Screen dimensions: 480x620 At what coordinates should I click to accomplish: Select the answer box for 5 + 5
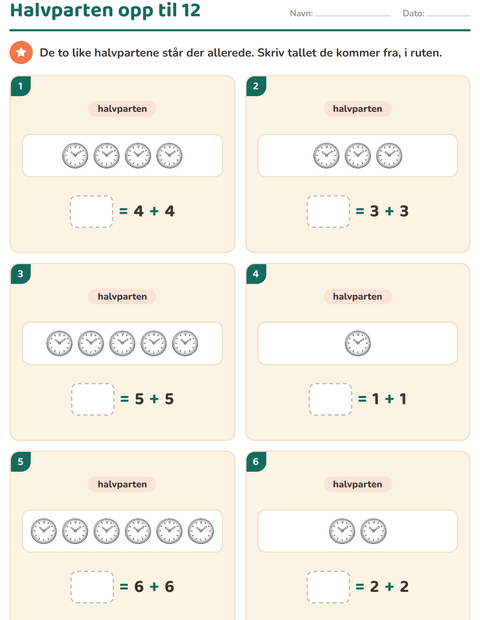[x=93, y=399]
